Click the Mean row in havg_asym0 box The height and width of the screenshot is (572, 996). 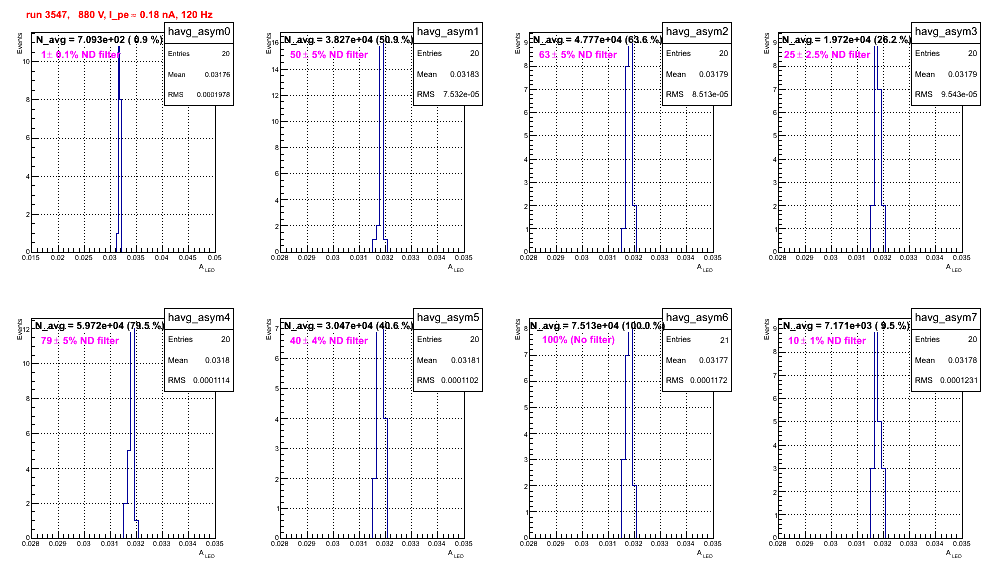(199, 74)
